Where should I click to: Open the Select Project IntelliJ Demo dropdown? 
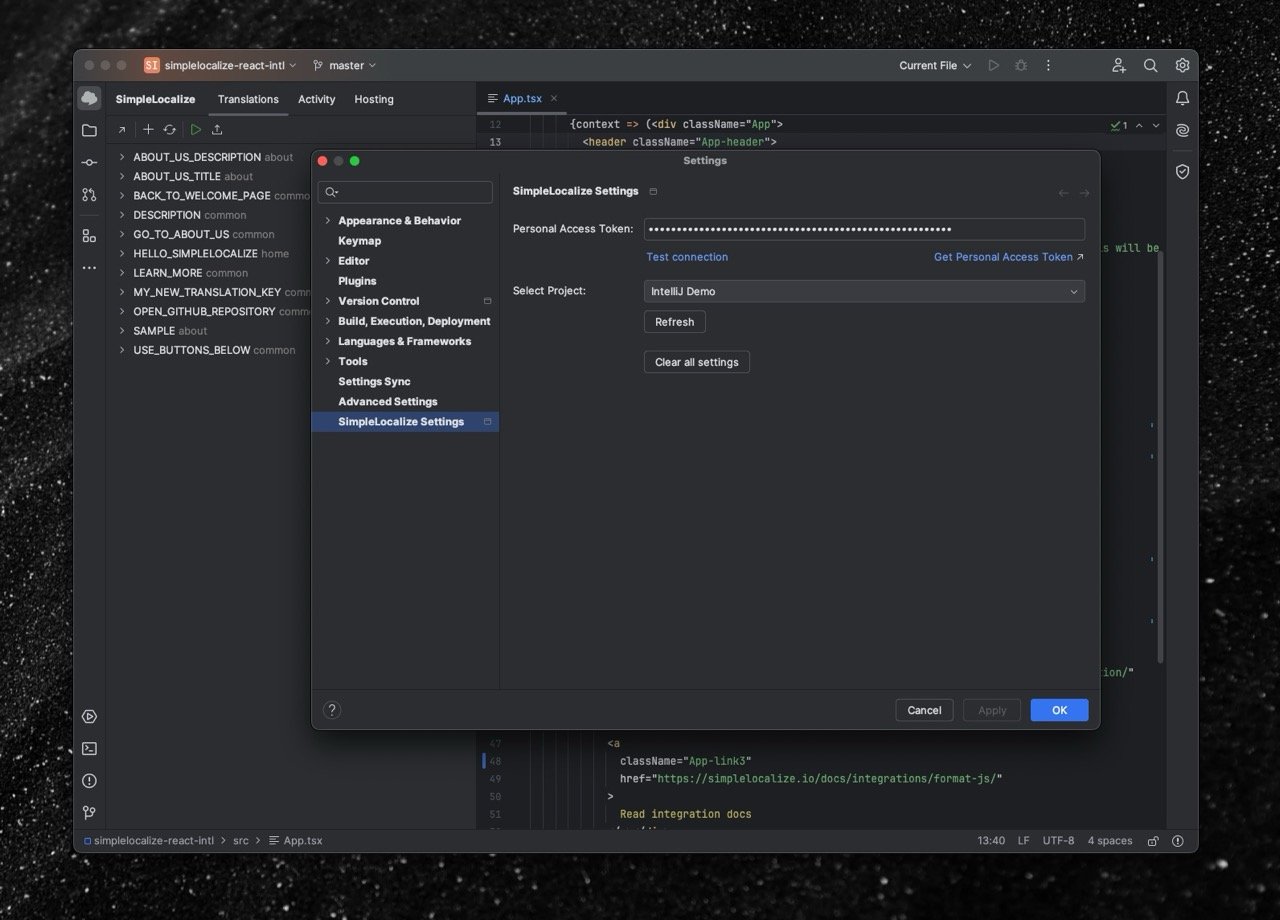[x=864, y=291]
